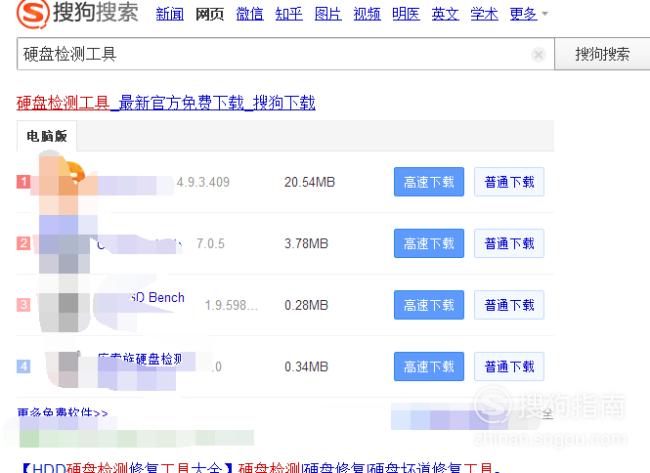
Task: Click version text 4.9.3.409
Action: pyautogui.click(x=203, y=182)
